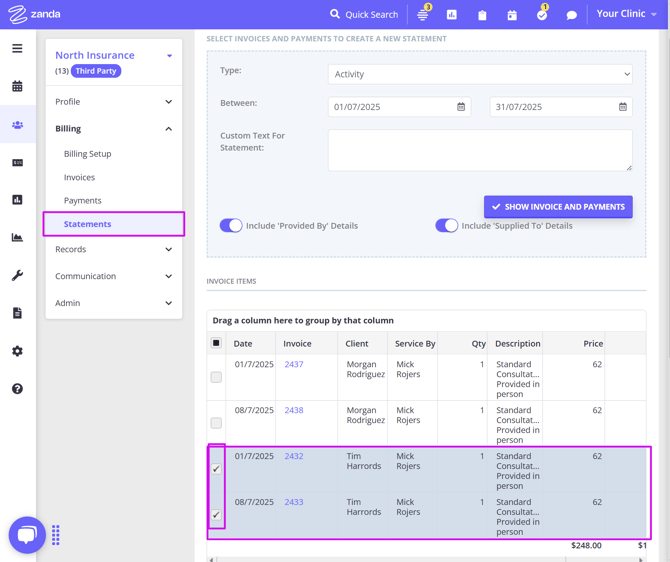Open the calendar icon in left sidebar
Screen dimensions: 670x562
coord(17,87)
